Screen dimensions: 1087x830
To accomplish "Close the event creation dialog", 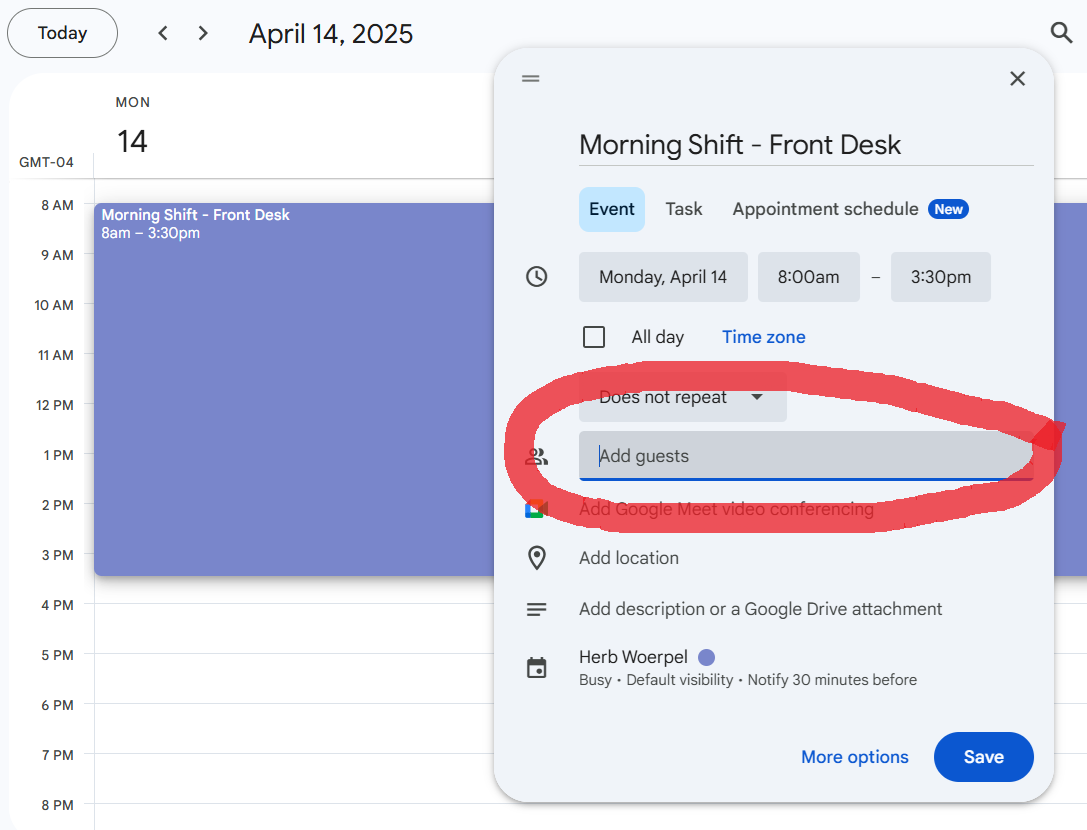I will (x=1017, y=79).
